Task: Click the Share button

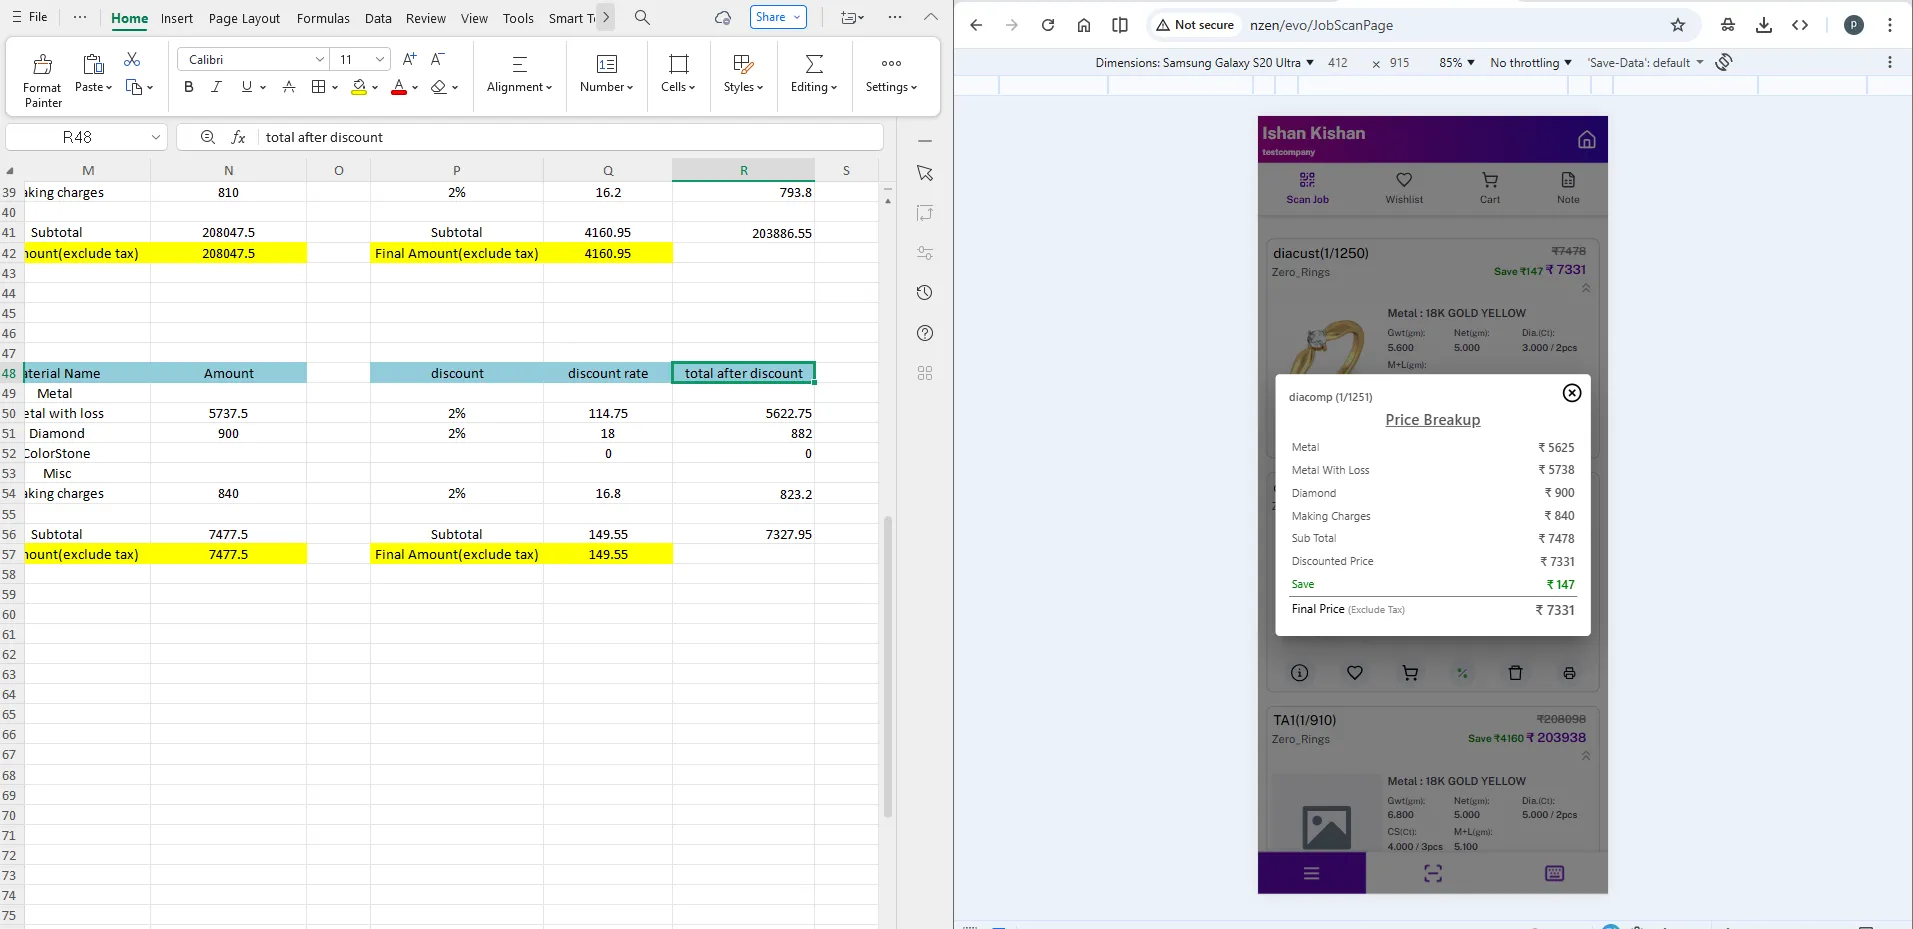Action: click(777, 17)
